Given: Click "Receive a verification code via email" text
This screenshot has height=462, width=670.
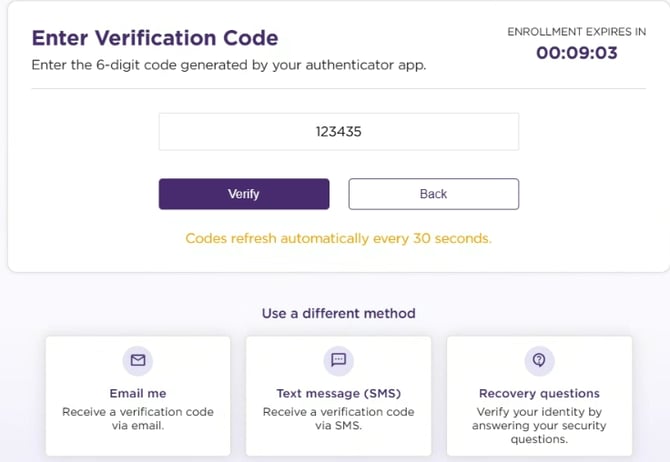Looking at the screenshot, I should coord(138,418).
